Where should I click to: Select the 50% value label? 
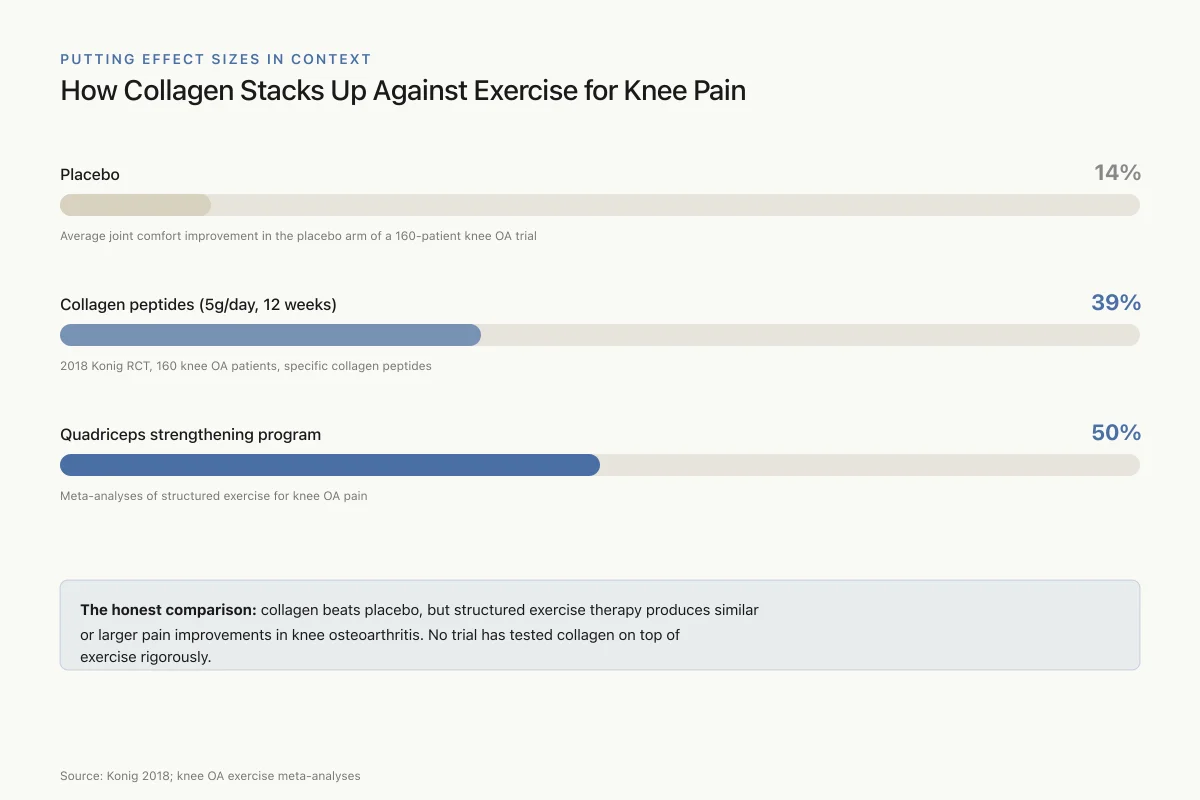point(1116,433)
